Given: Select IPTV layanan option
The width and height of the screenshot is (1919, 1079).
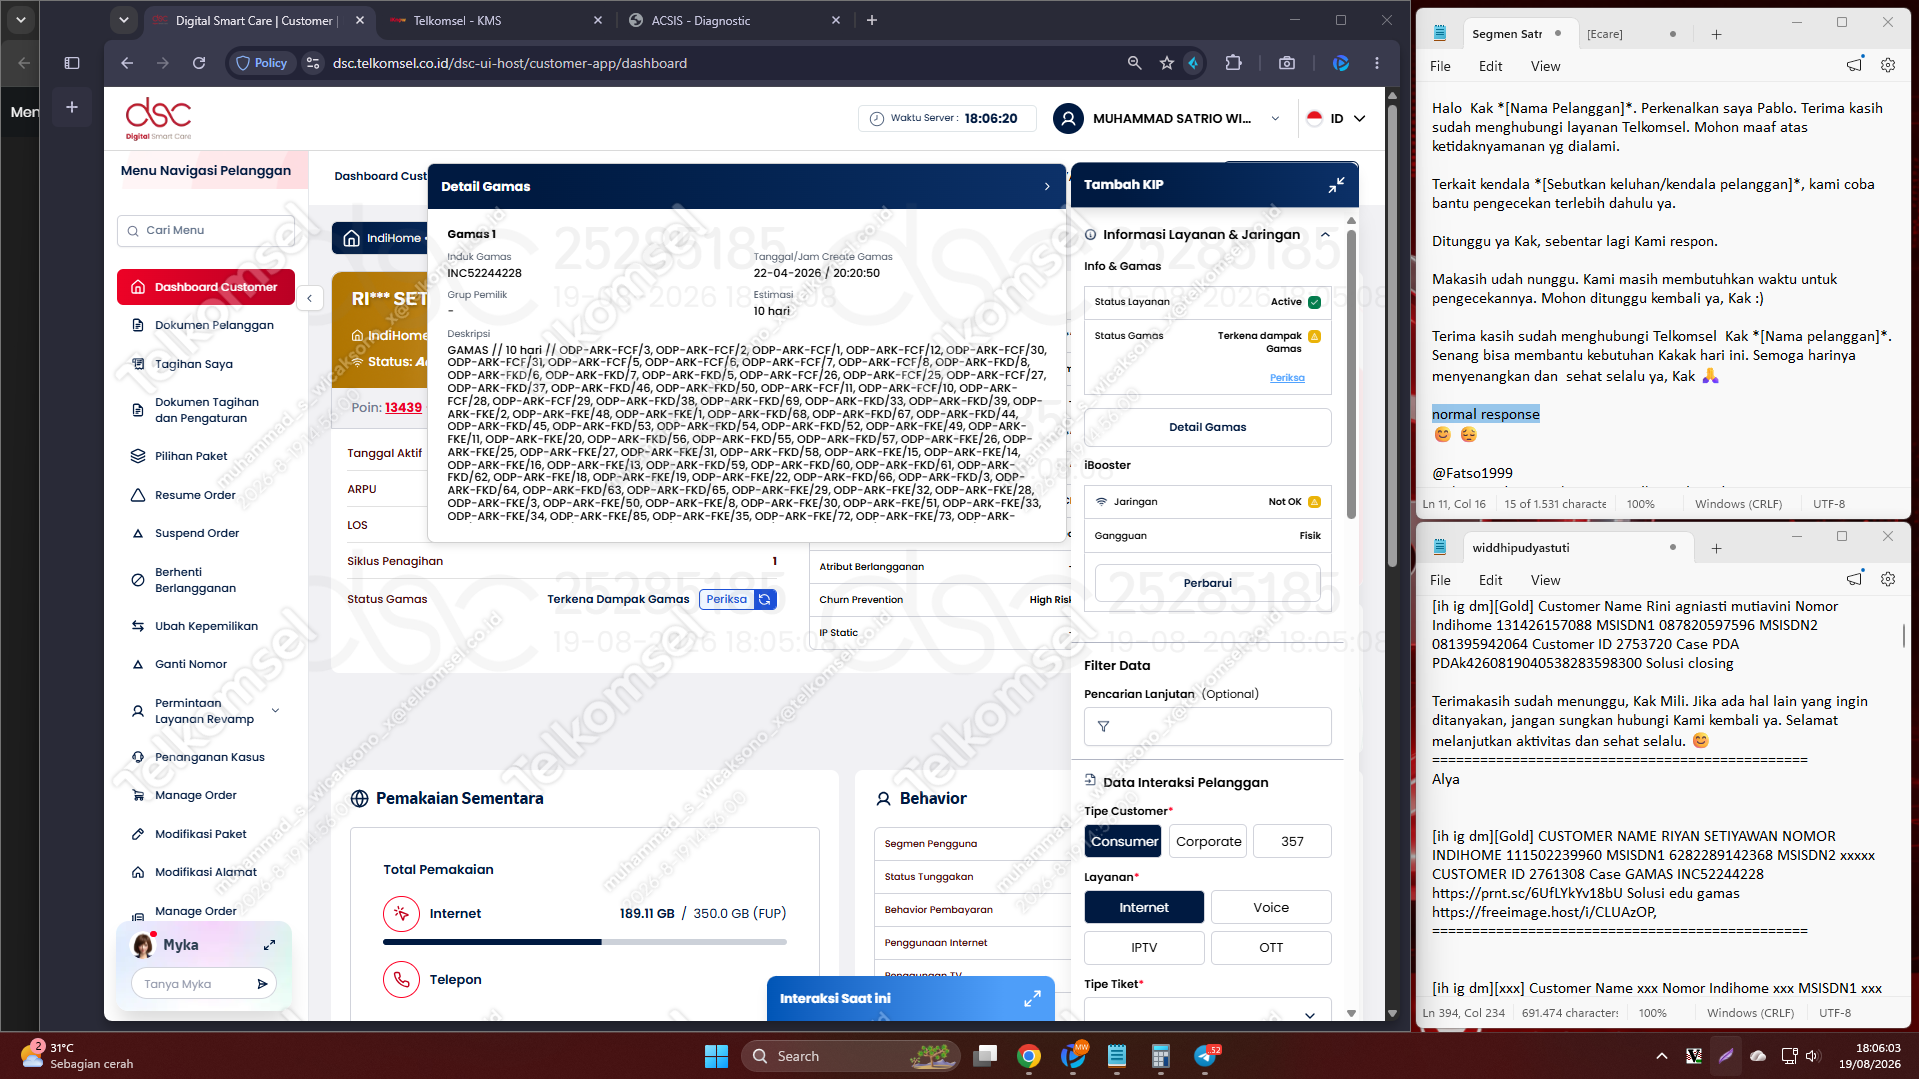Looking at the screenshot, I should [1144, 947].
